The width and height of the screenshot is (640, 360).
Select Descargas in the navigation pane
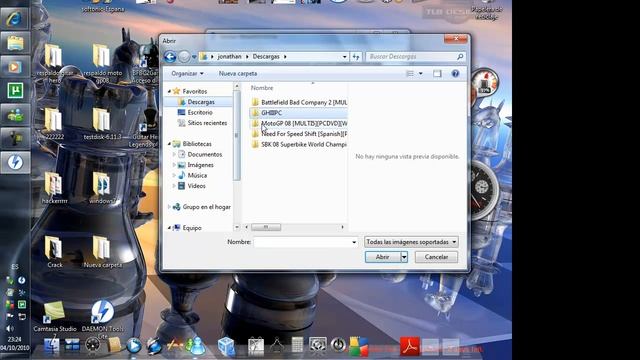pos(201,102)
